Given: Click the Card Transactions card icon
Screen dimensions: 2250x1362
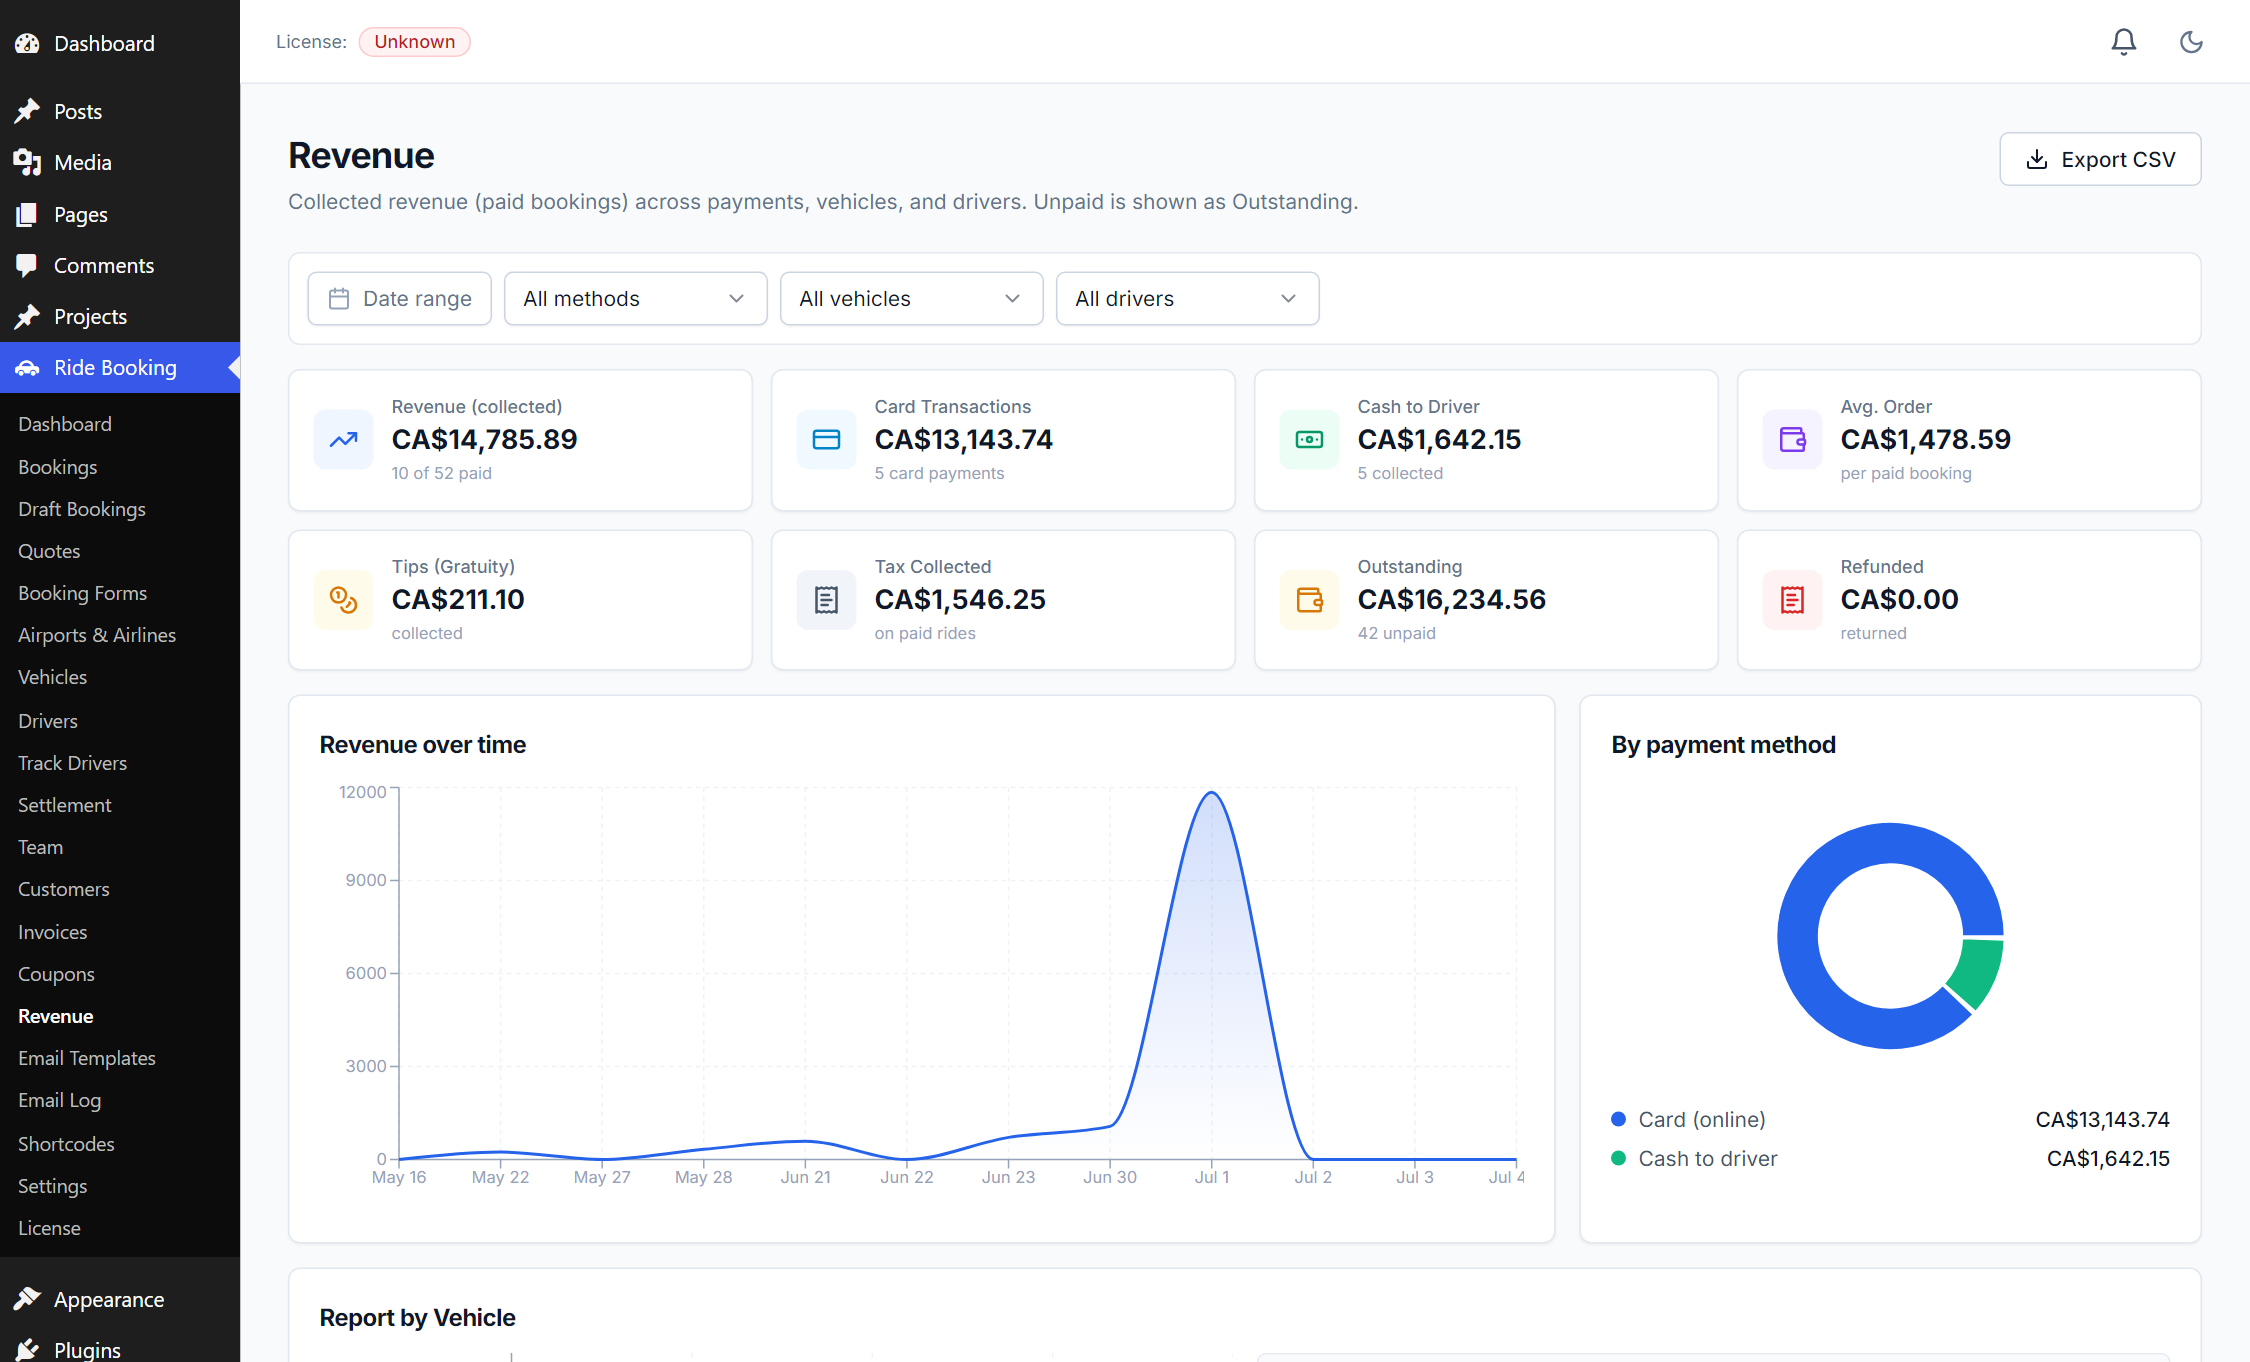Looking at the screenshot, I should pyautogui.click(x=827, y=440).
